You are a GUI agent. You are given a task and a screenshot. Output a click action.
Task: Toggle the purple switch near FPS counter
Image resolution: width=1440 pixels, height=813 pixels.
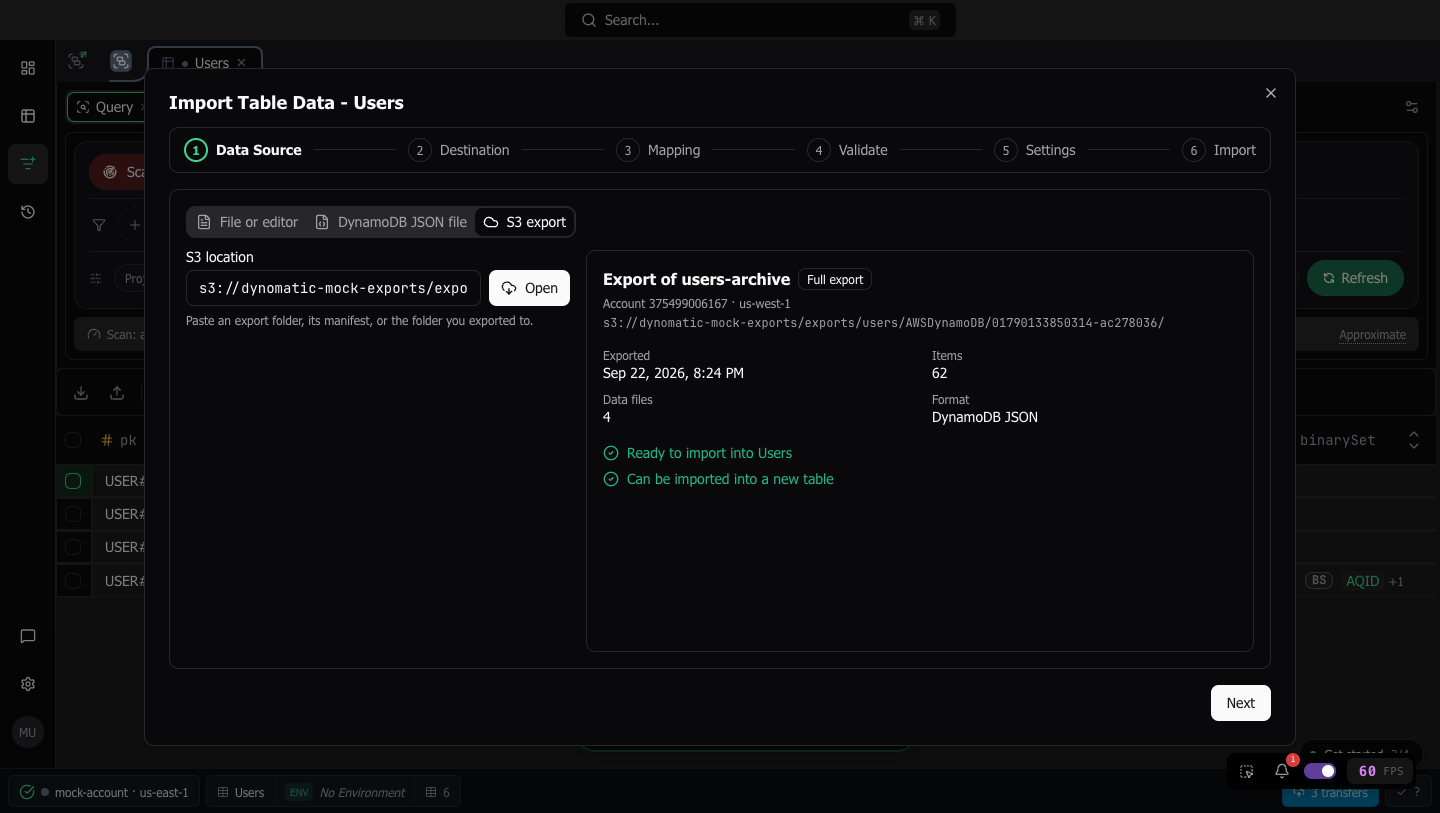[1320, 771]
